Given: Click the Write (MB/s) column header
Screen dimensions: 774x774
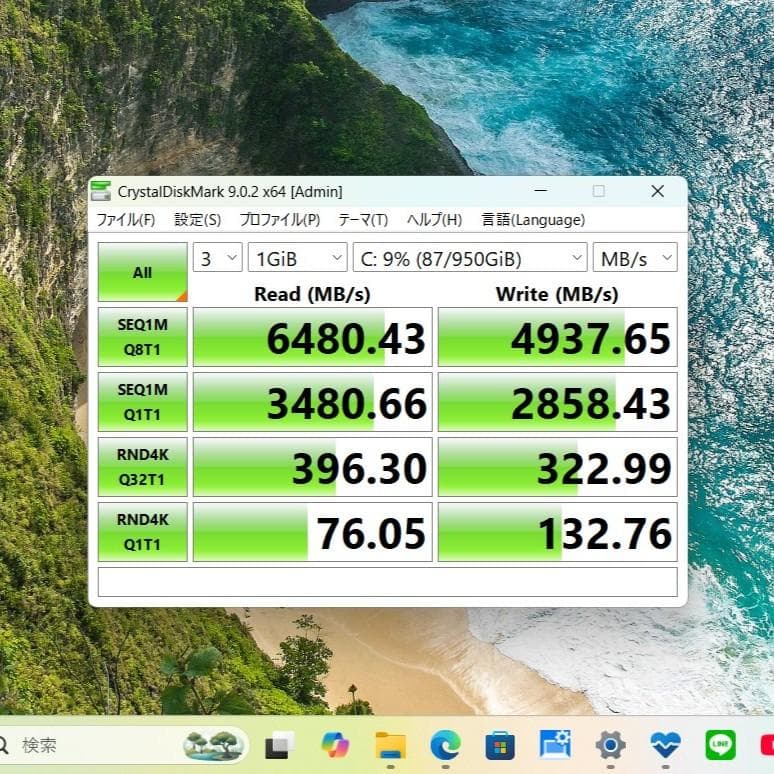Looking at the screenshot, I should 557,294.
